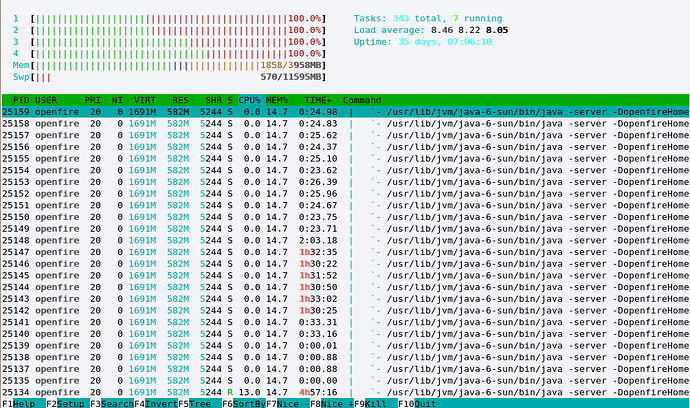Open F6 SortBy menu
This screenshot has width=690, height=408.
tap(244, 404)
